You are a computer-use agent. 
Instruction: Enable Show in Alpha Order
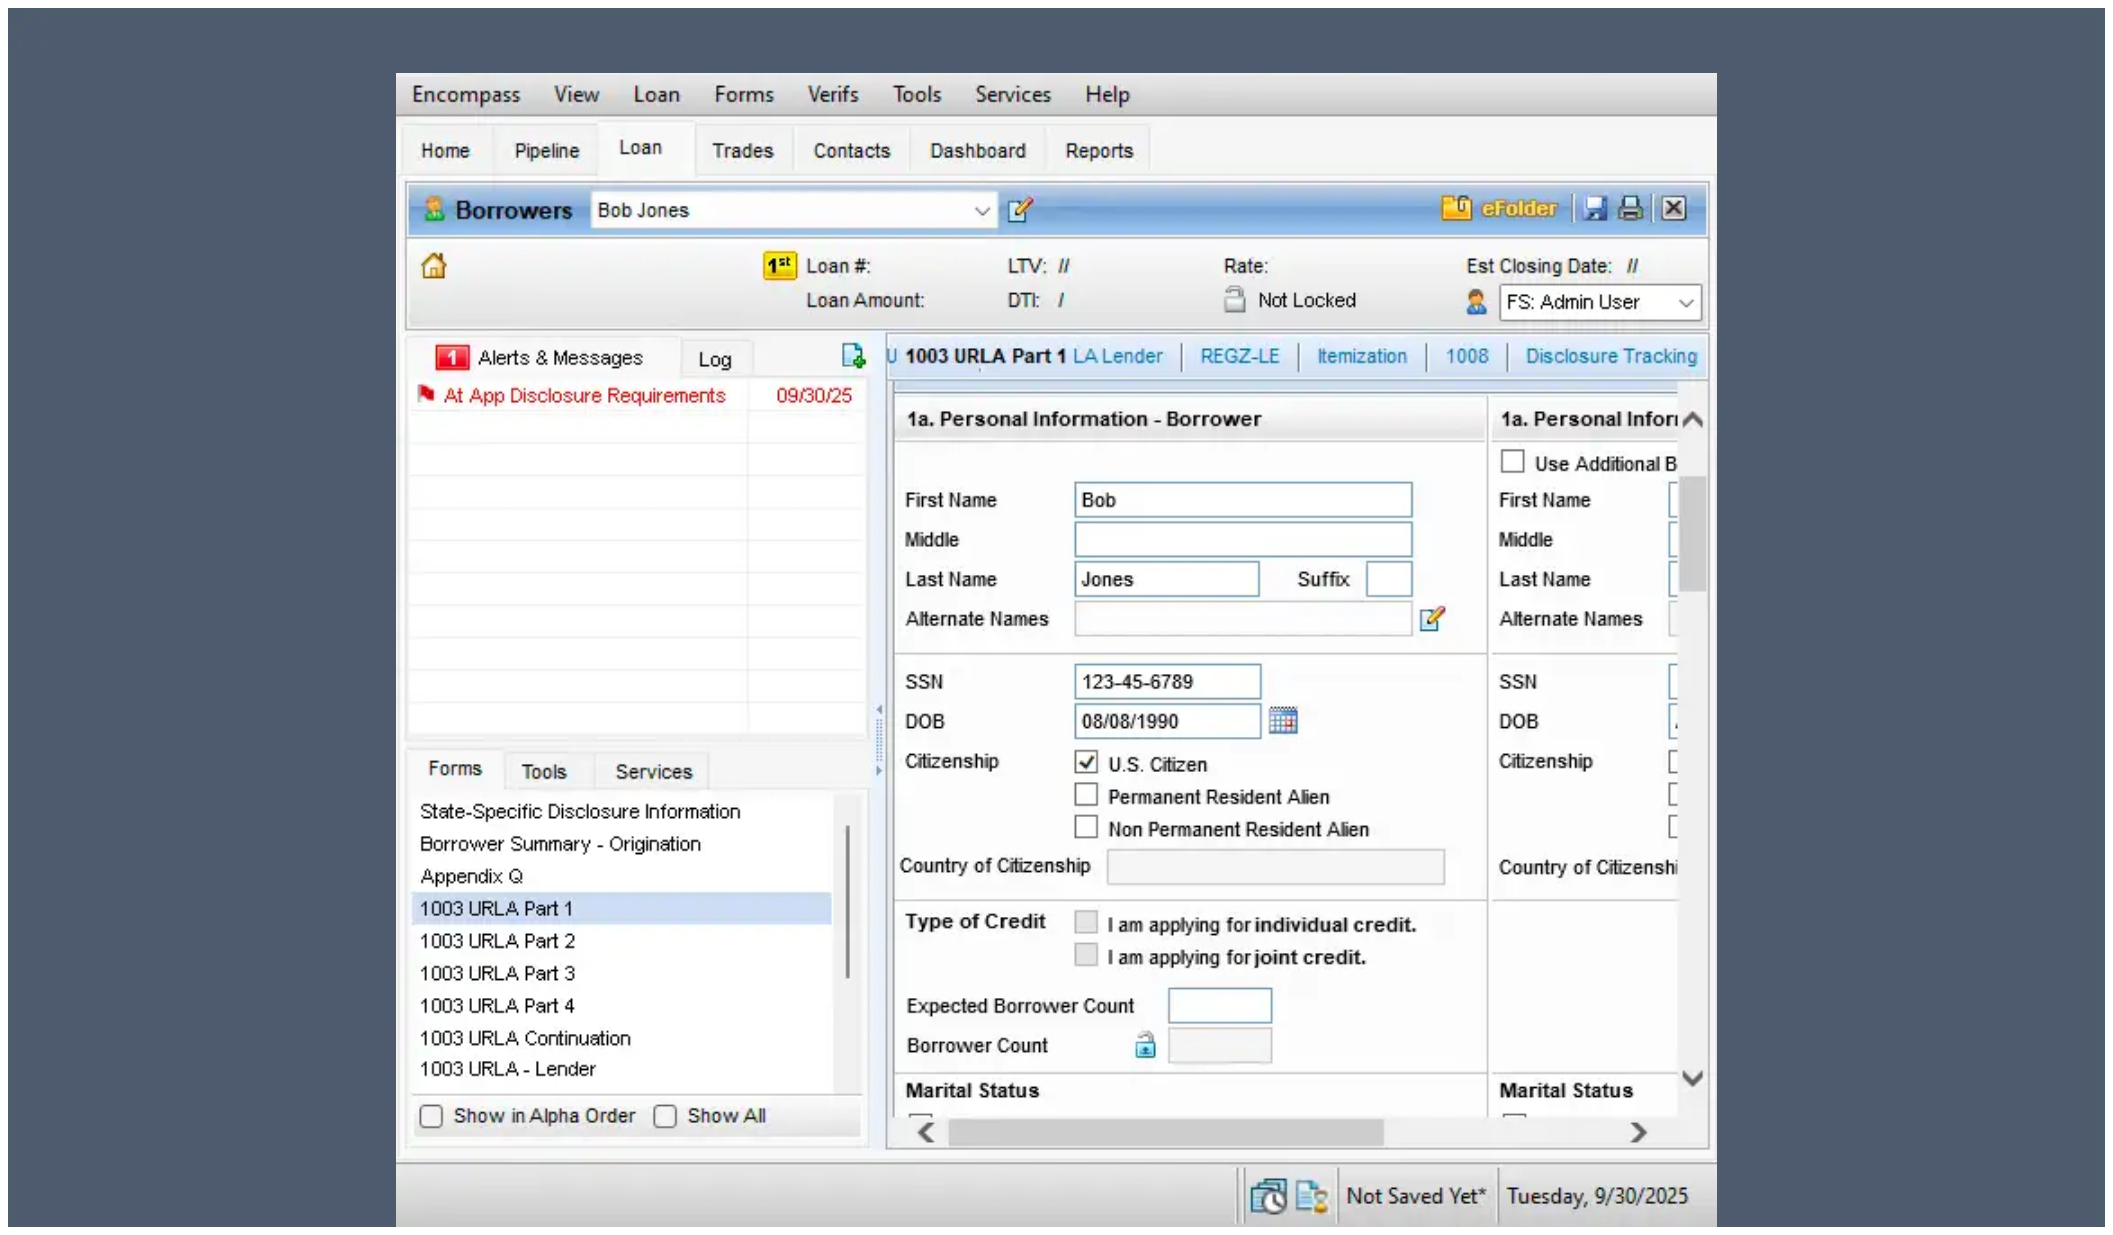[431, 1116]
